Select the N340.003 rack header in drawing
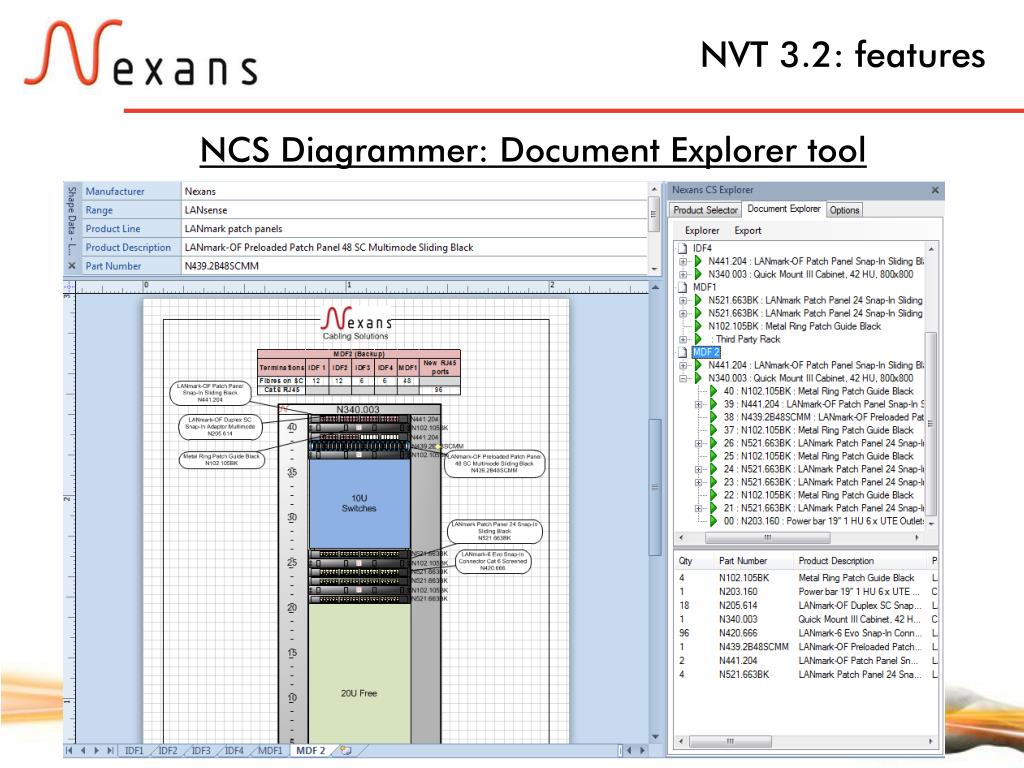The height and width of the screenshot is (768, 1024). tap(358, 409)
